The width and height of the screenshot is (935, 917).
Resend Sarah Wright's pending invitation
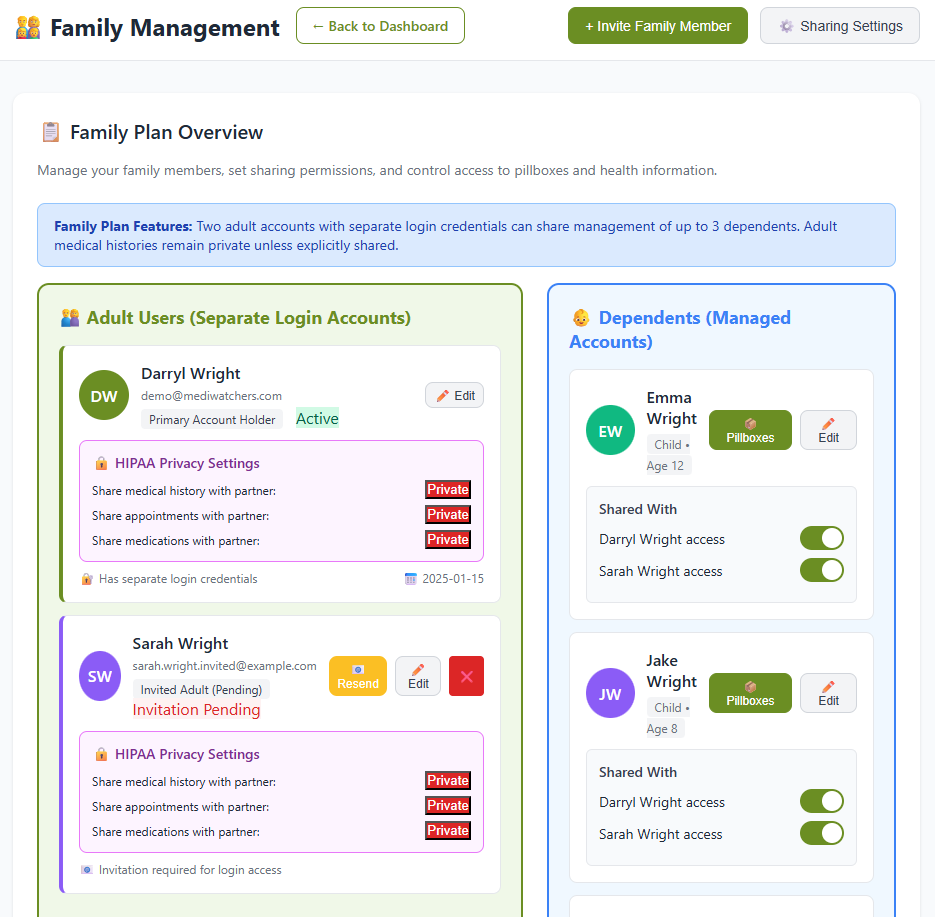coord(357,676)
